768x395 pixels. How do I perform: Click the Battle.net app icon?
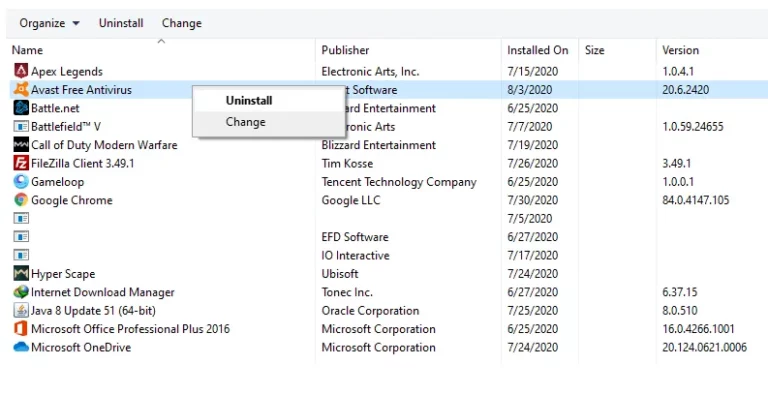(21, 108)
